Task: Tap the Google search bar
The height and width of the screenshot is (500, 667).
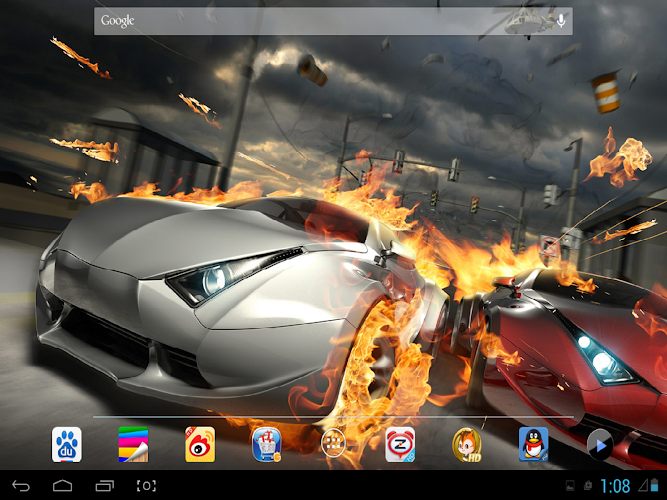Action: 333,21
